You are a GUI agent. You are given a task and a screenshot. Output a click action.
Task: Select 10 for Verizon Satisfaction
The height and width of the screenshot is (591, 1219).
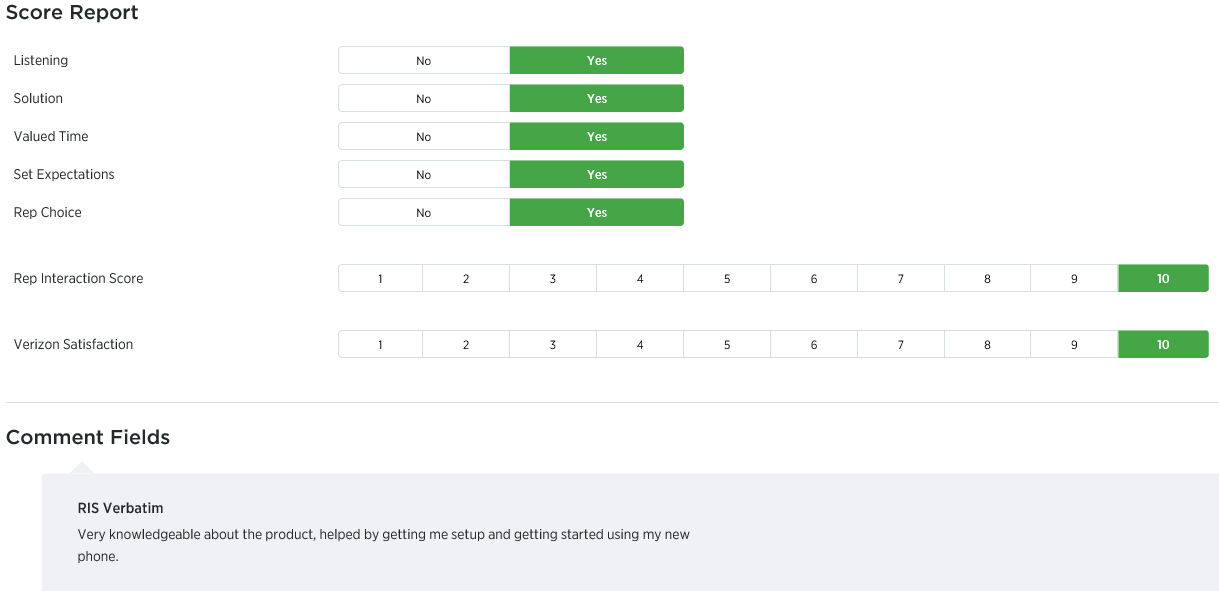pyautogui.click(x=1163, y=345)
